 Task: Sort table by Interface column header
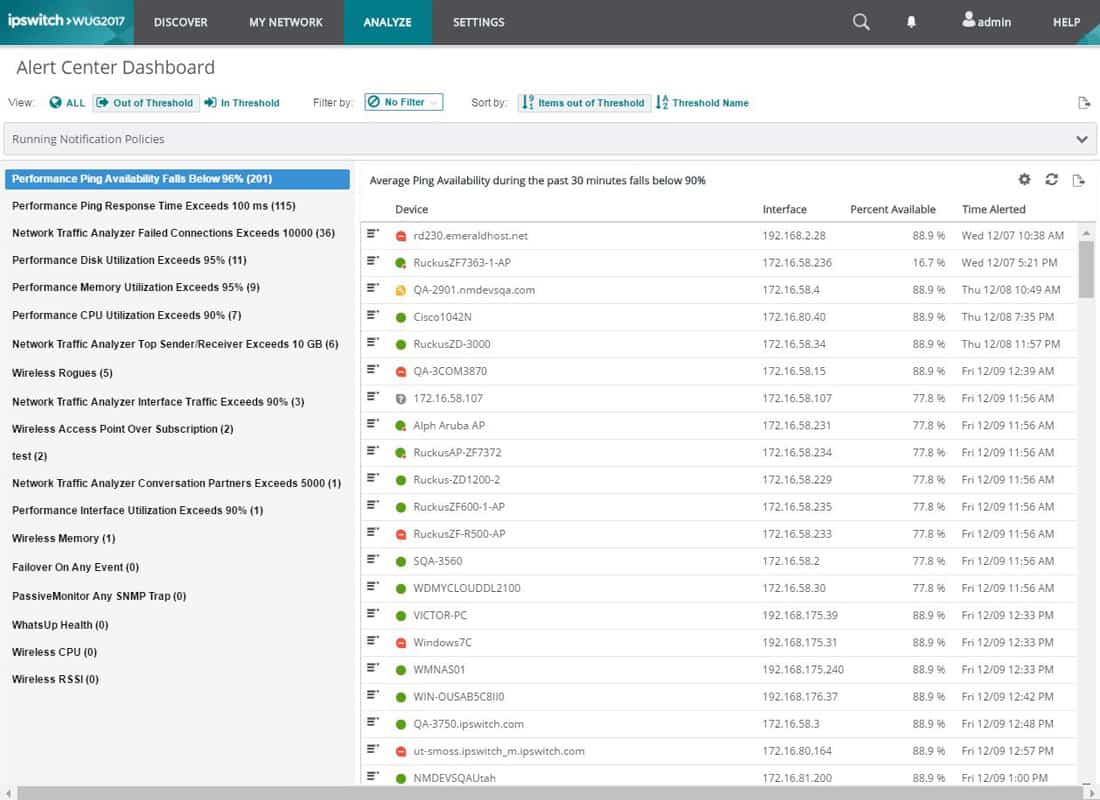coord(784,209)
